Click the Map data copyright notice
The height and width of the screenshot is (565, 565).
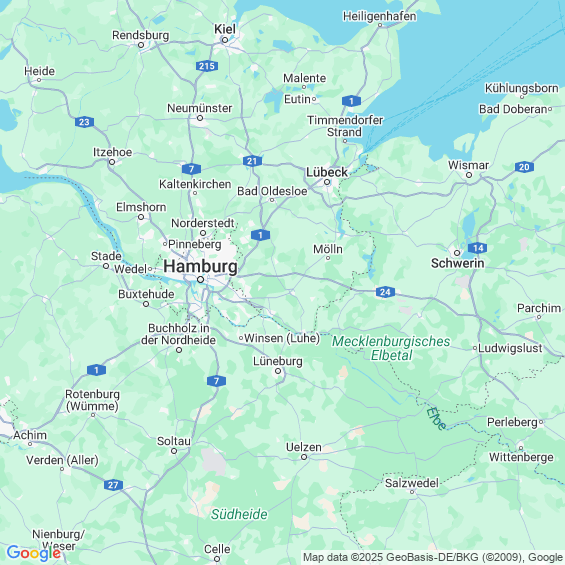coord(433,557)
